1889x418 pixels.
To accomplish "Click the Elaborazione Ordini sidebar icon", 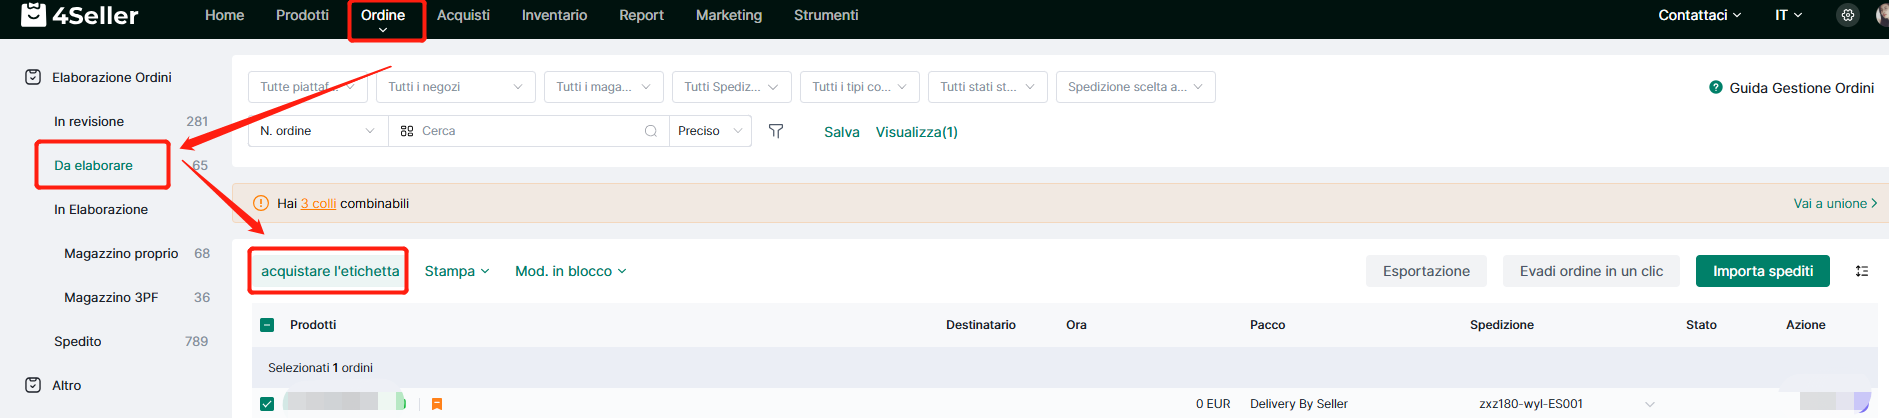I will click(33, 77).
